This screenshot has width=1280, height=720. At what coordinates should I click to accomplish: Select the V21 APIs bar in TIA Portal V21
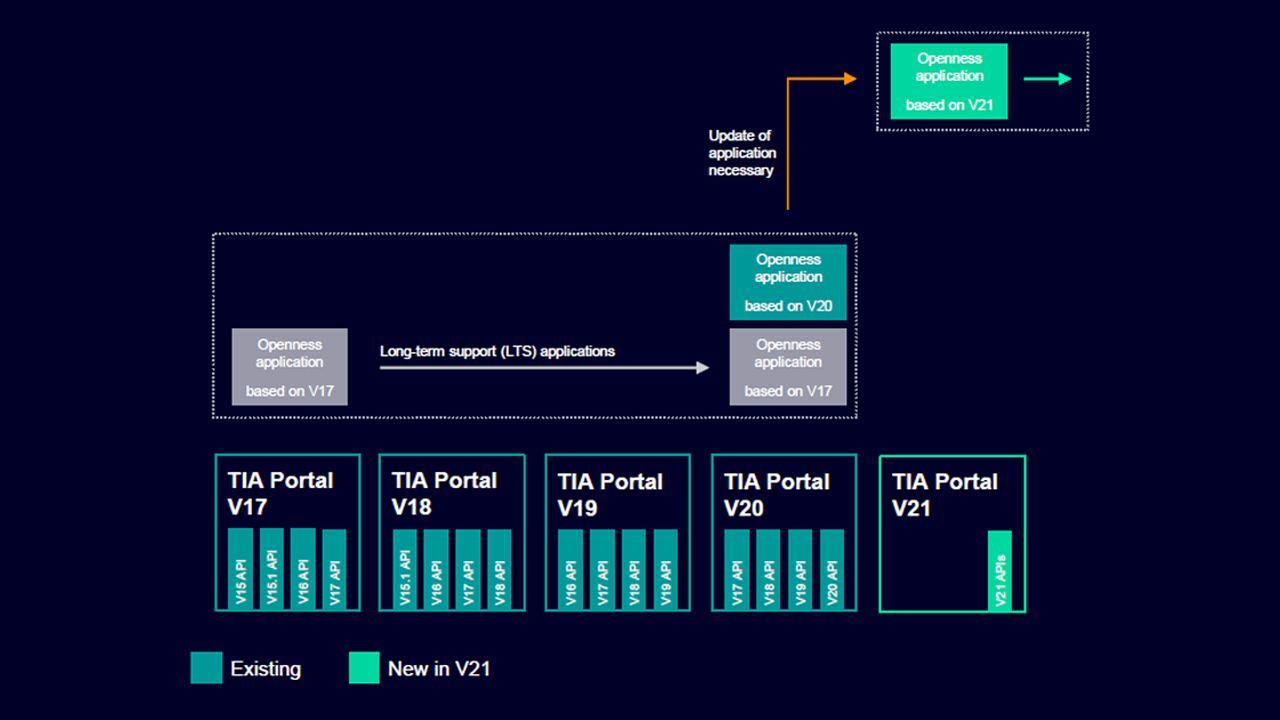tap(999, 571)
